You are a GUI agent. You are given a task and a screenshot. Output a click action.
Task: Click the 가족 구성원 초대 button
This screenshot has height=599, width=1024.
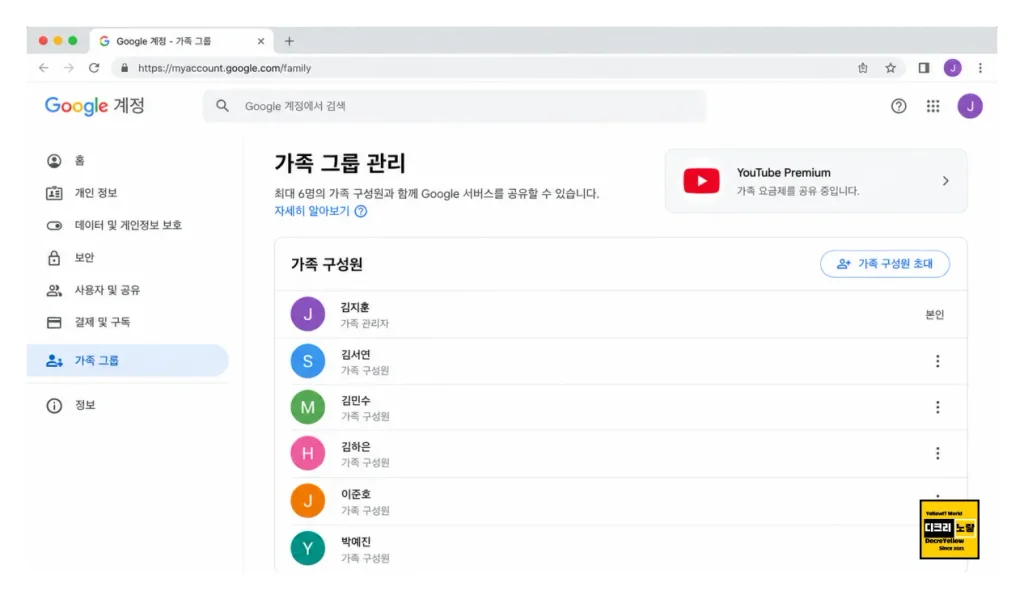(x=885, y=264)
